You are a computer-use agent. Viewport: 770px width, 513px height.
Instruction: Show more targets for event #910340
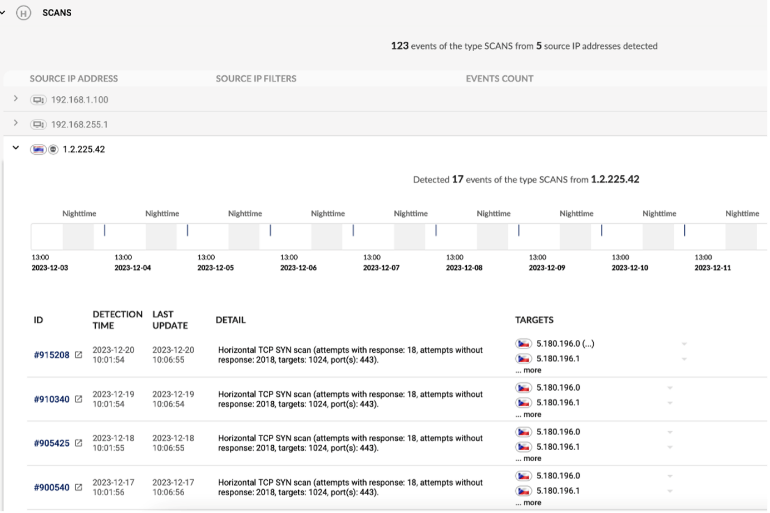pos(528,414)
